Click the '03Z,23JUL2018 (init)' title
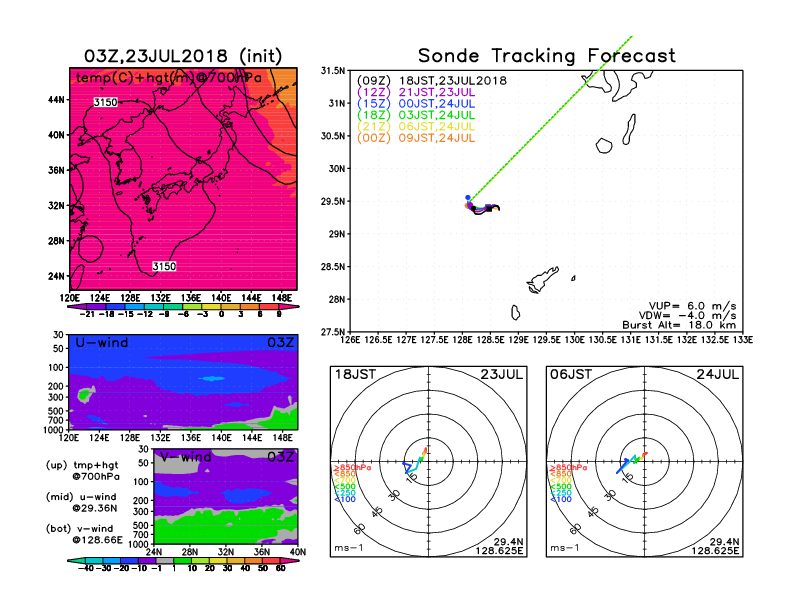 pos(183,56)
